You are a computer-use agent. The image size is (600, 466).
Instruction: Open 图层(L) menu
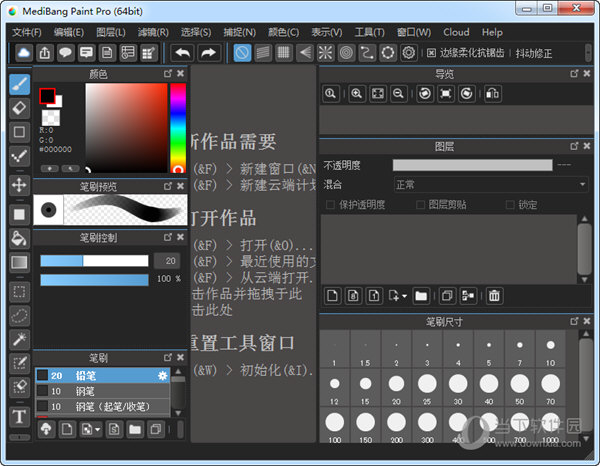click(x=111, y=32)
